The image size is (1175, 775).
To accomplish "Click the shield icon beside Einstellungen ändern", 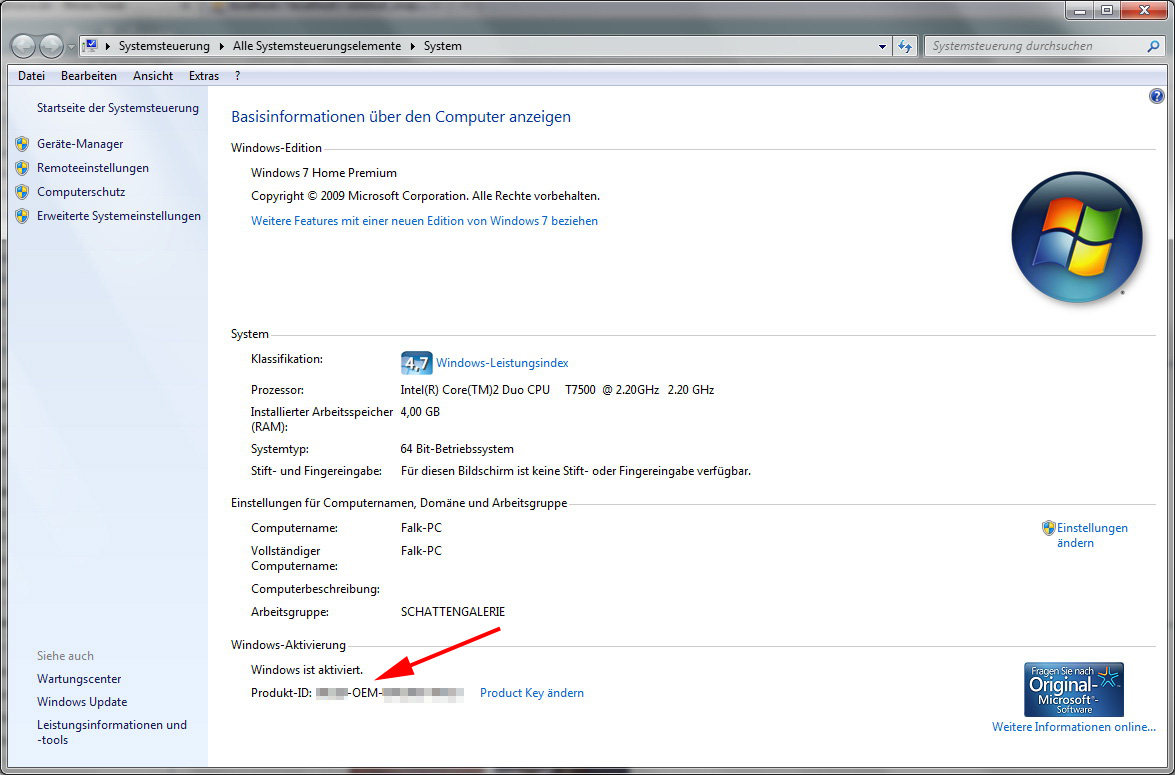I will [1048, 528].
